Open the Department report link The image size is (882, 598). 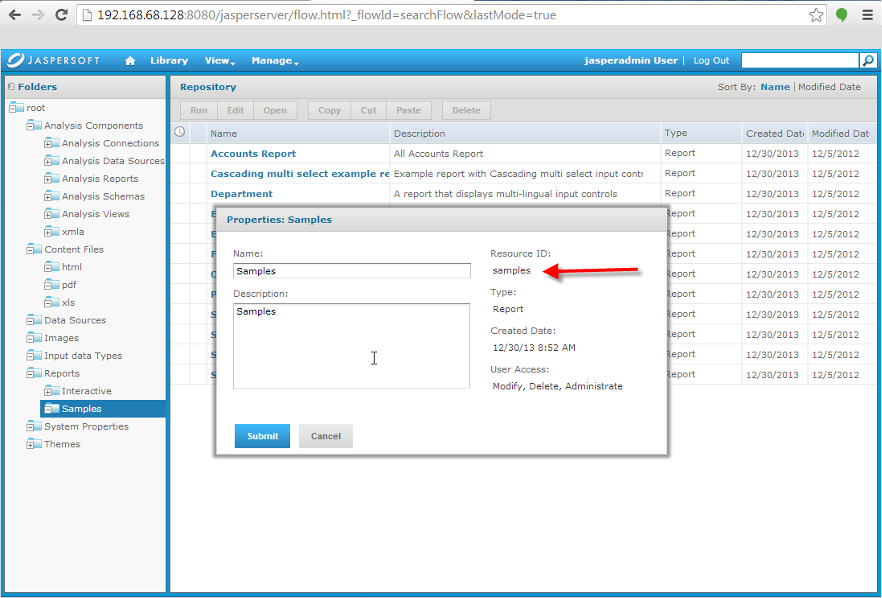tap(241, 194)
